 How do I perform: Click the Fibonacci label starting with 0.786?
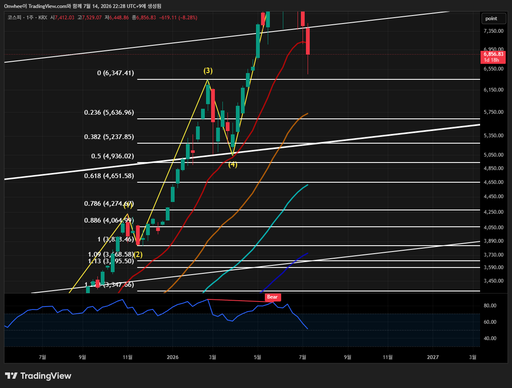pyautogui.click(x=109, y=203)
